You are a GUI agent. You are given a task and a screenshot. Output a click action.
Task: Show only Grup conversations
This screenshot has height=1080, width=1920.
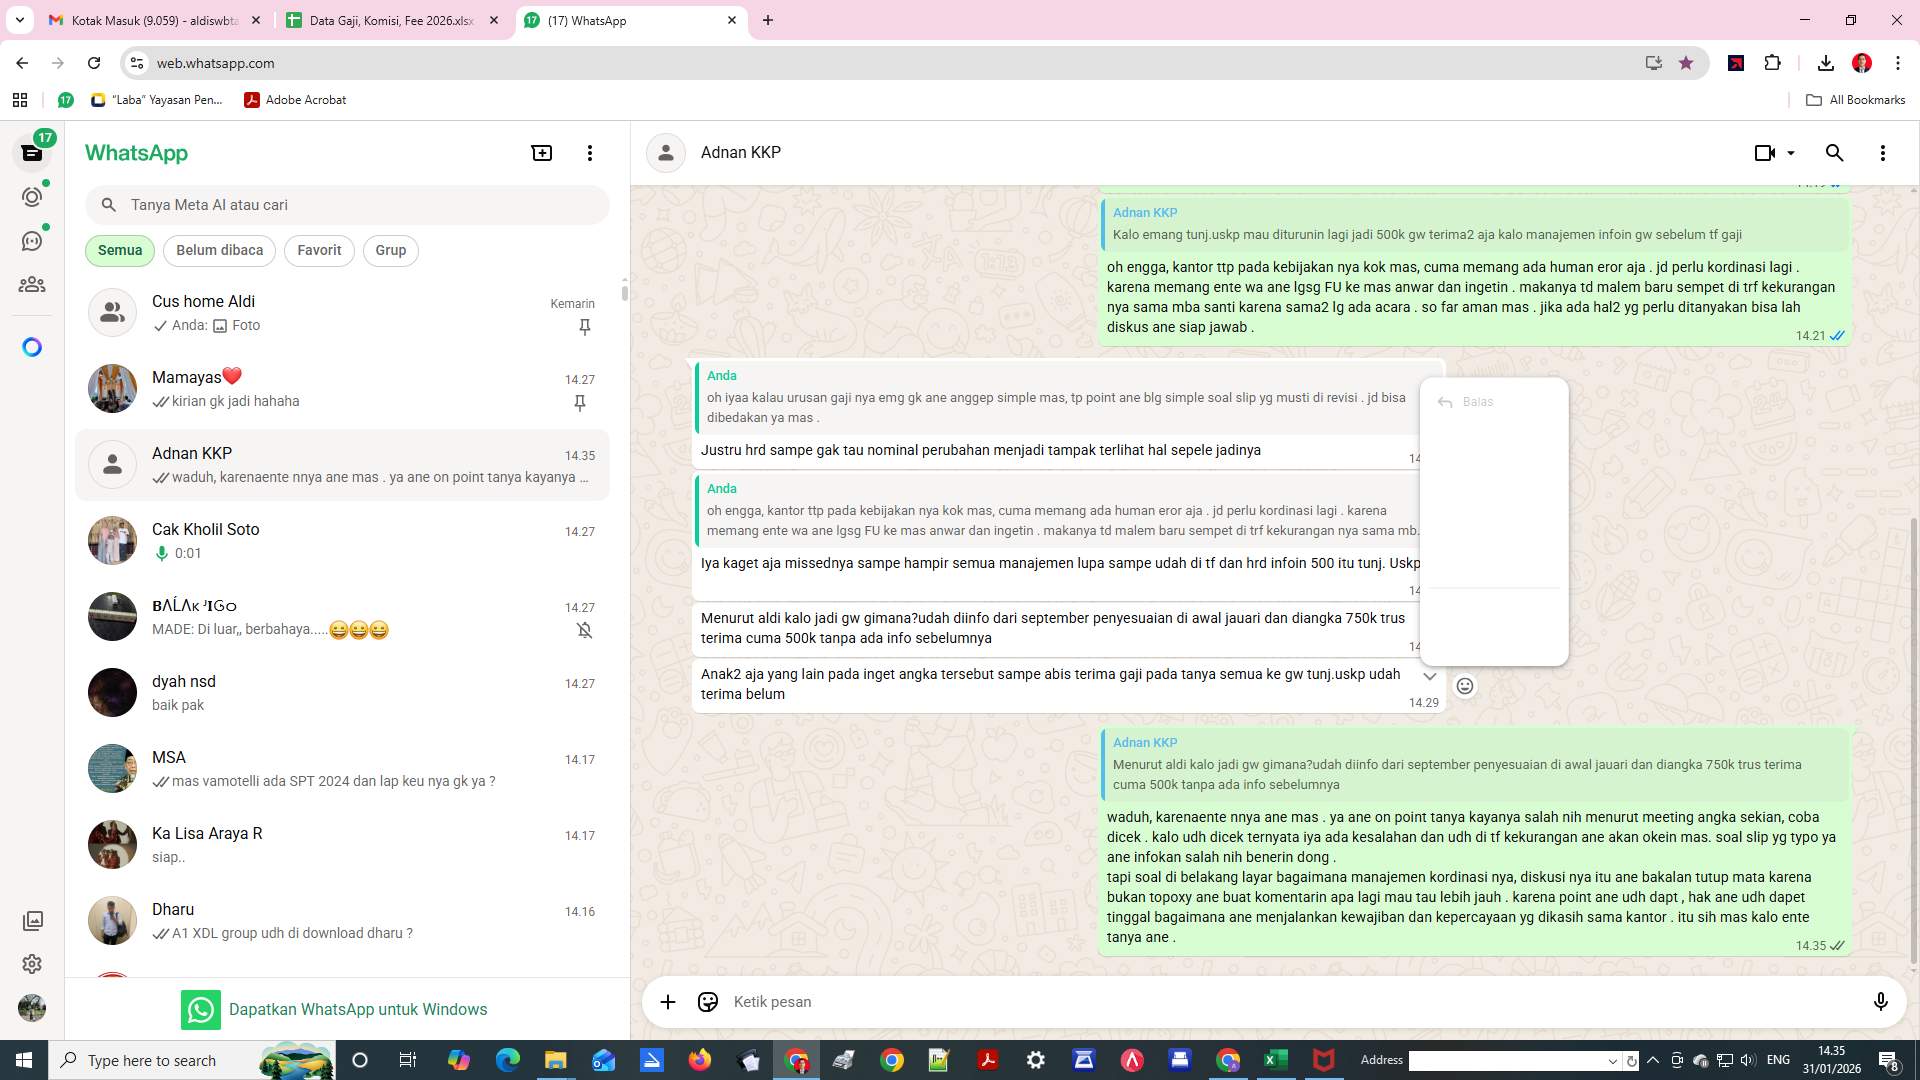click(x=390, y=250)
